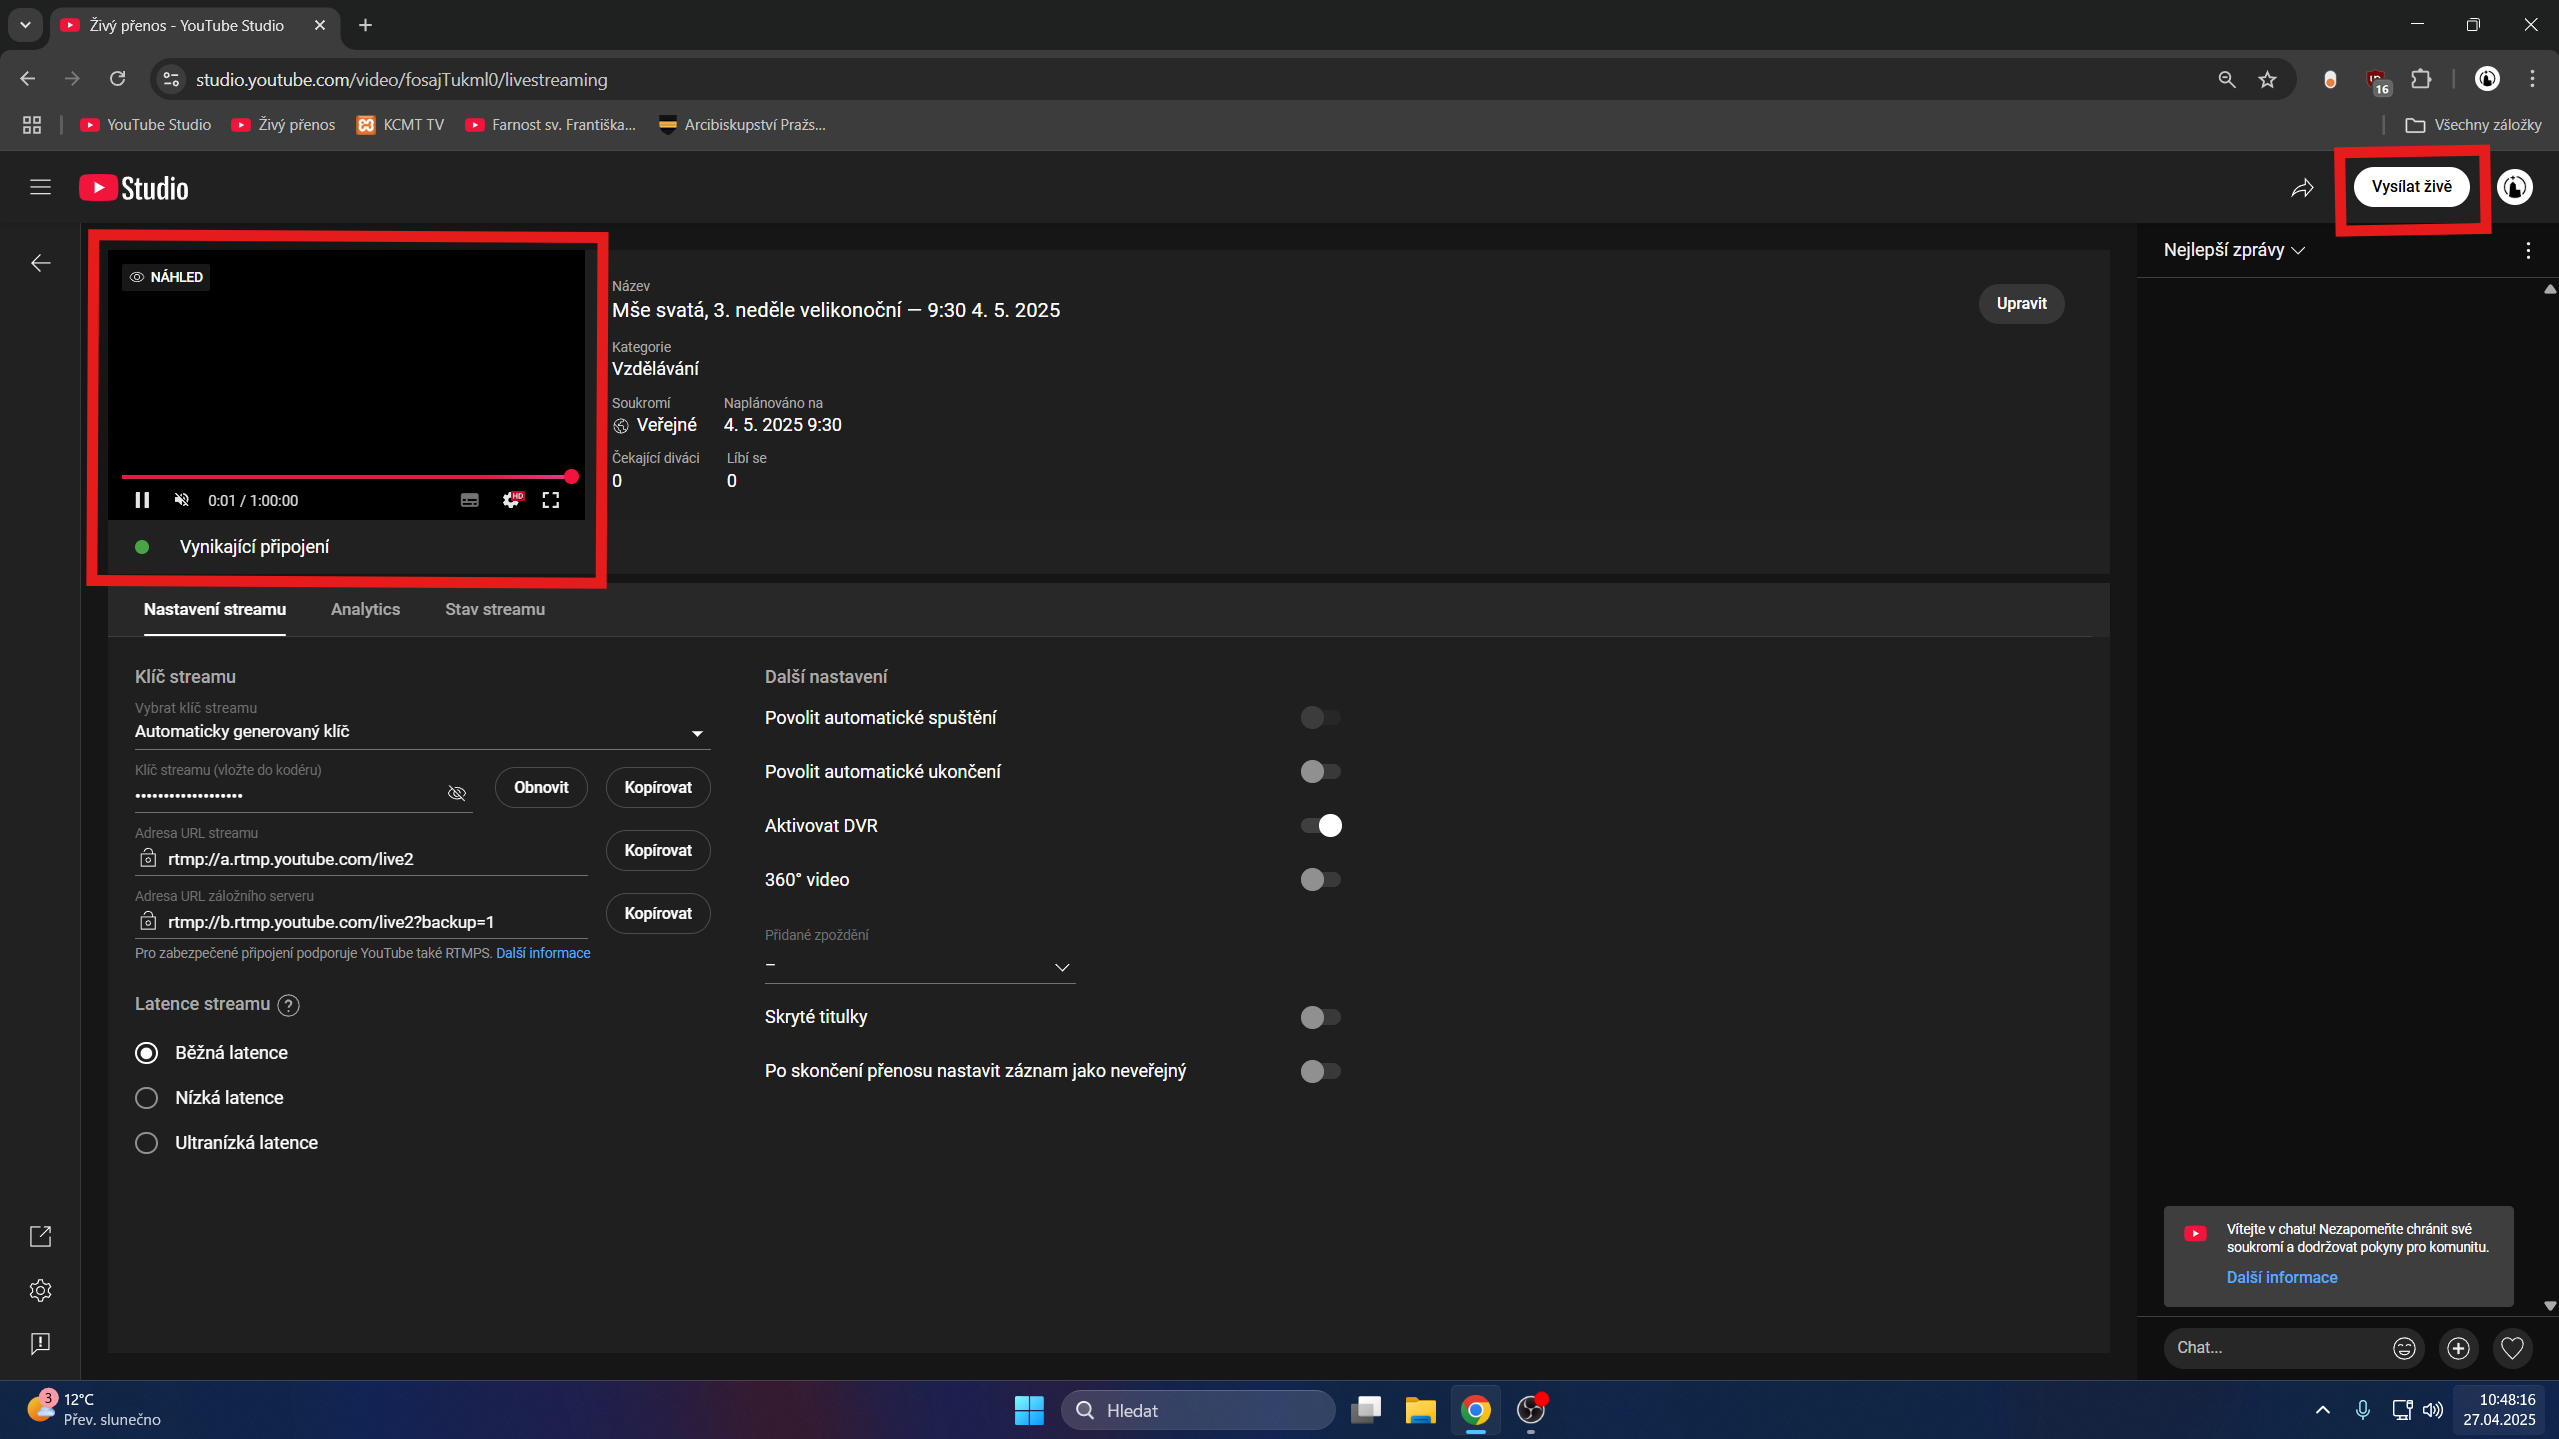This screenshot has height=1439, width=2559.
Task: Reveal stream key with eye icon
Action: coord(457,793)
